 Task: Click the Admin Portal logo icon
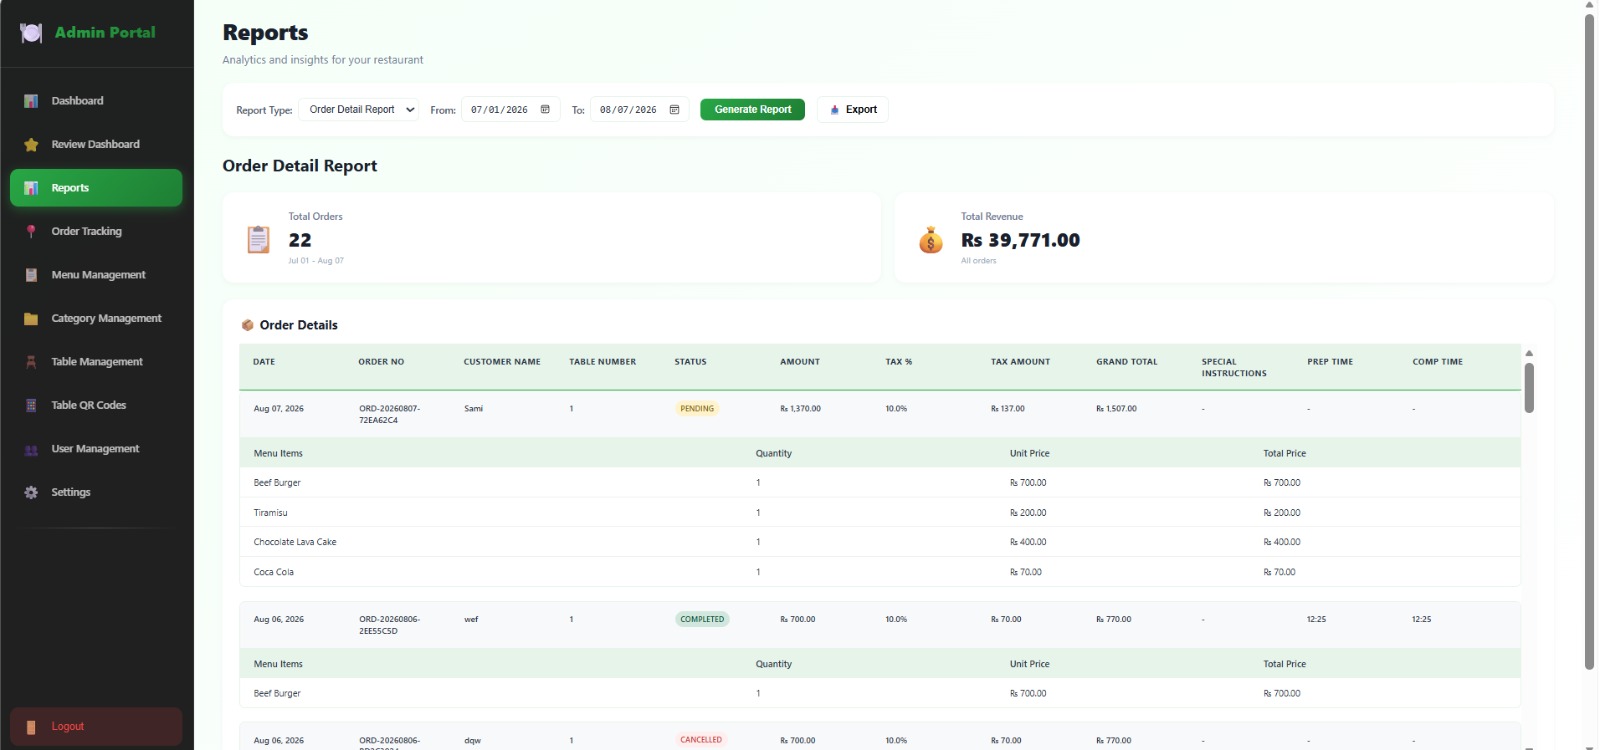pyautogui.click(x=31, y=33)
